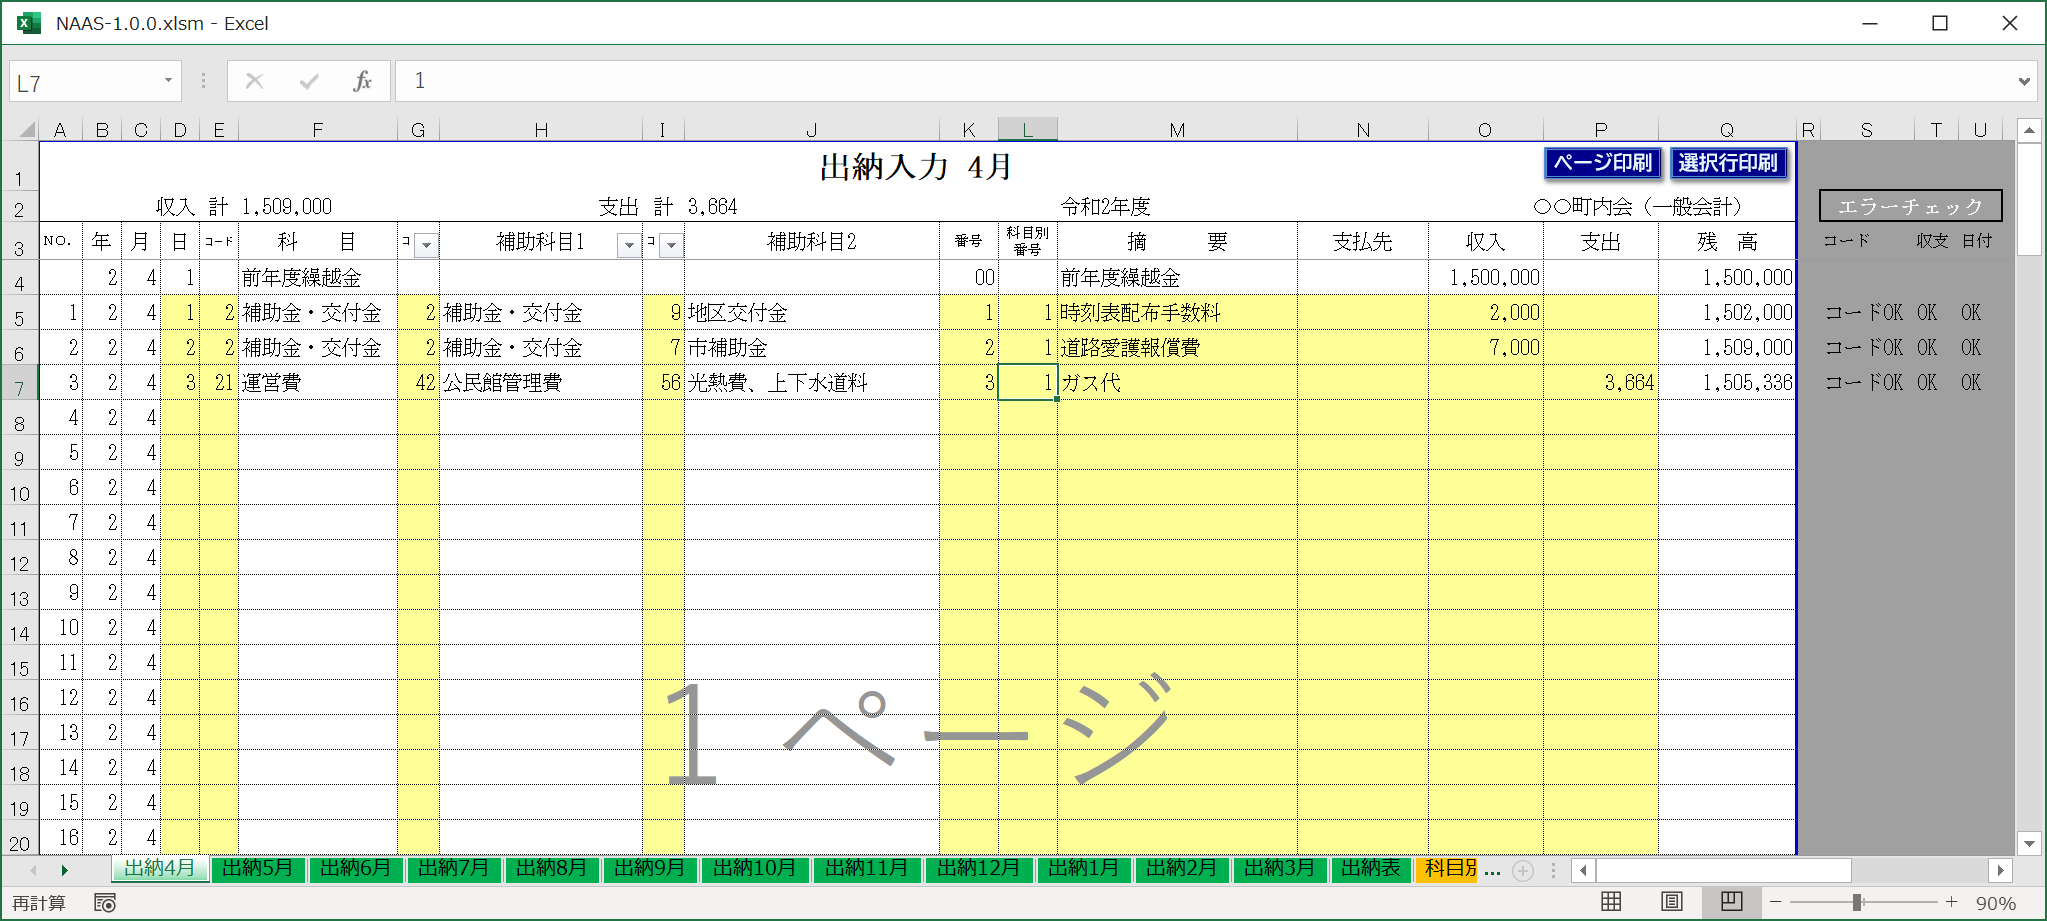Open the 補助科目1 filter dropdown
Image resolution: width=2047 pixels, height=921 pixels.
click(x=628, y=245)
